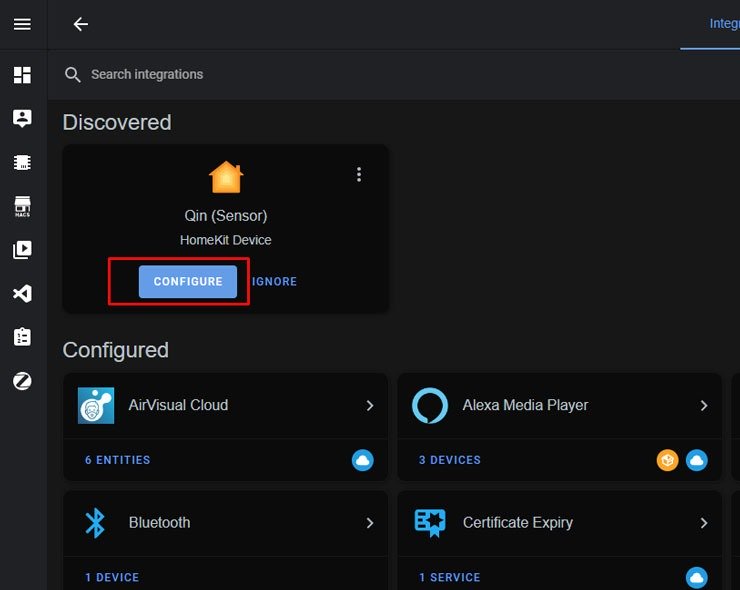Open Visual Studio Code sidebar icon
The width and height of the screenshot is (740, 590).
[x=22, y=294]
